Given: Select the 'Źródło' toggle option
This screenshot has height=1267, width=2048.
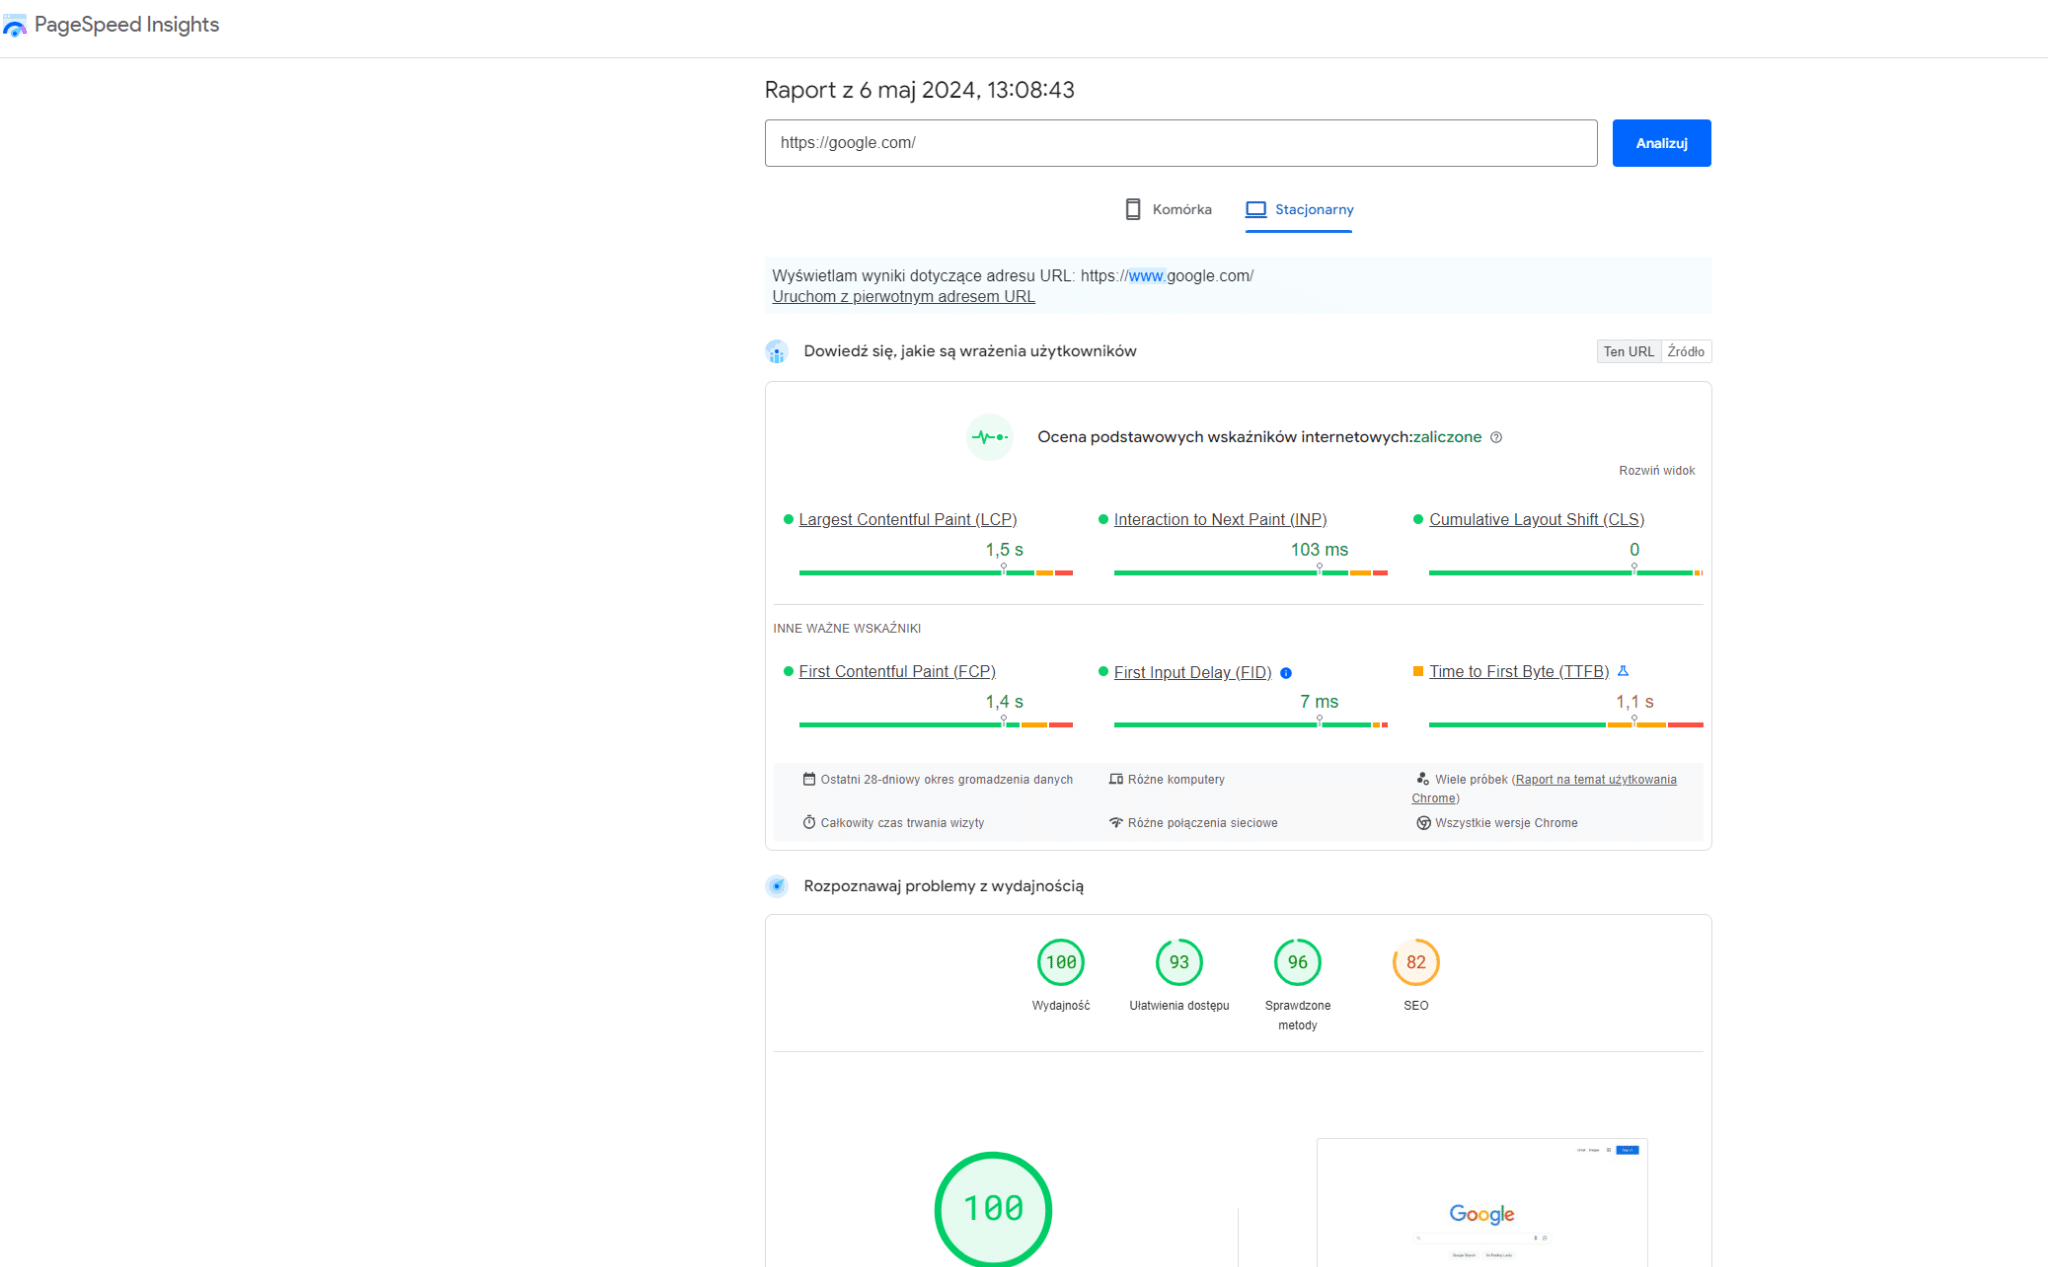Looking at the screenshot, I should click(x=1686, y=351).
